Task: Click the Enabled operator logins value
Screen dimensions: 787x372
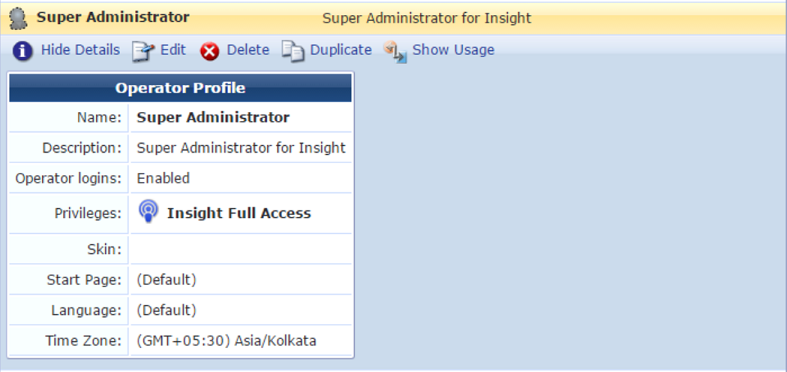Action: pyautogui.click(x=163, y=178)
